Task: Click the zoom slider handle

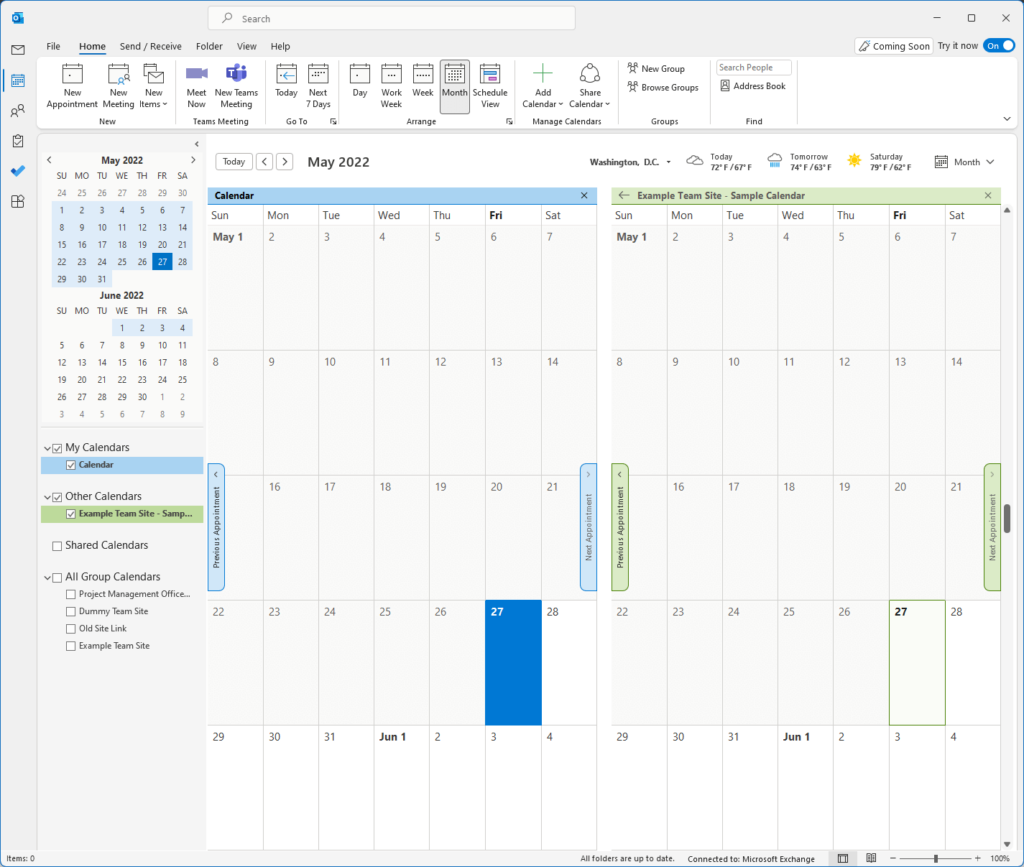Action: pos(936,859)
